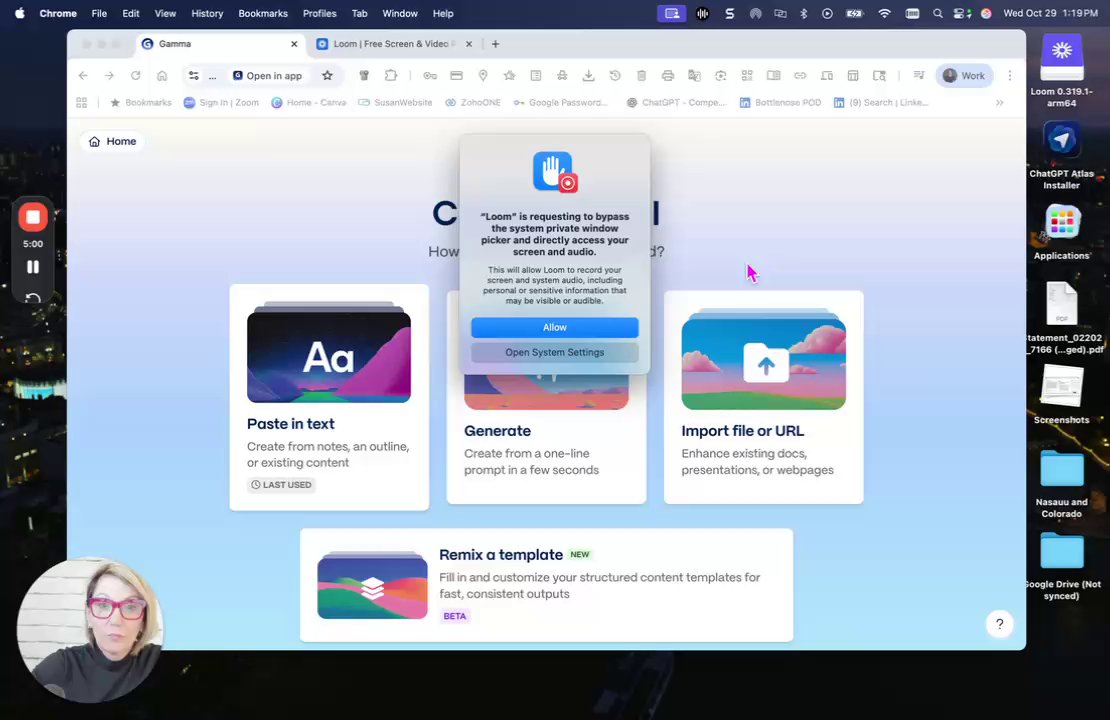Open the Chrome menu in menu bar
The height and width of the screenshot is (720, 1110).
pyautogui.click(x=58, y=13)
